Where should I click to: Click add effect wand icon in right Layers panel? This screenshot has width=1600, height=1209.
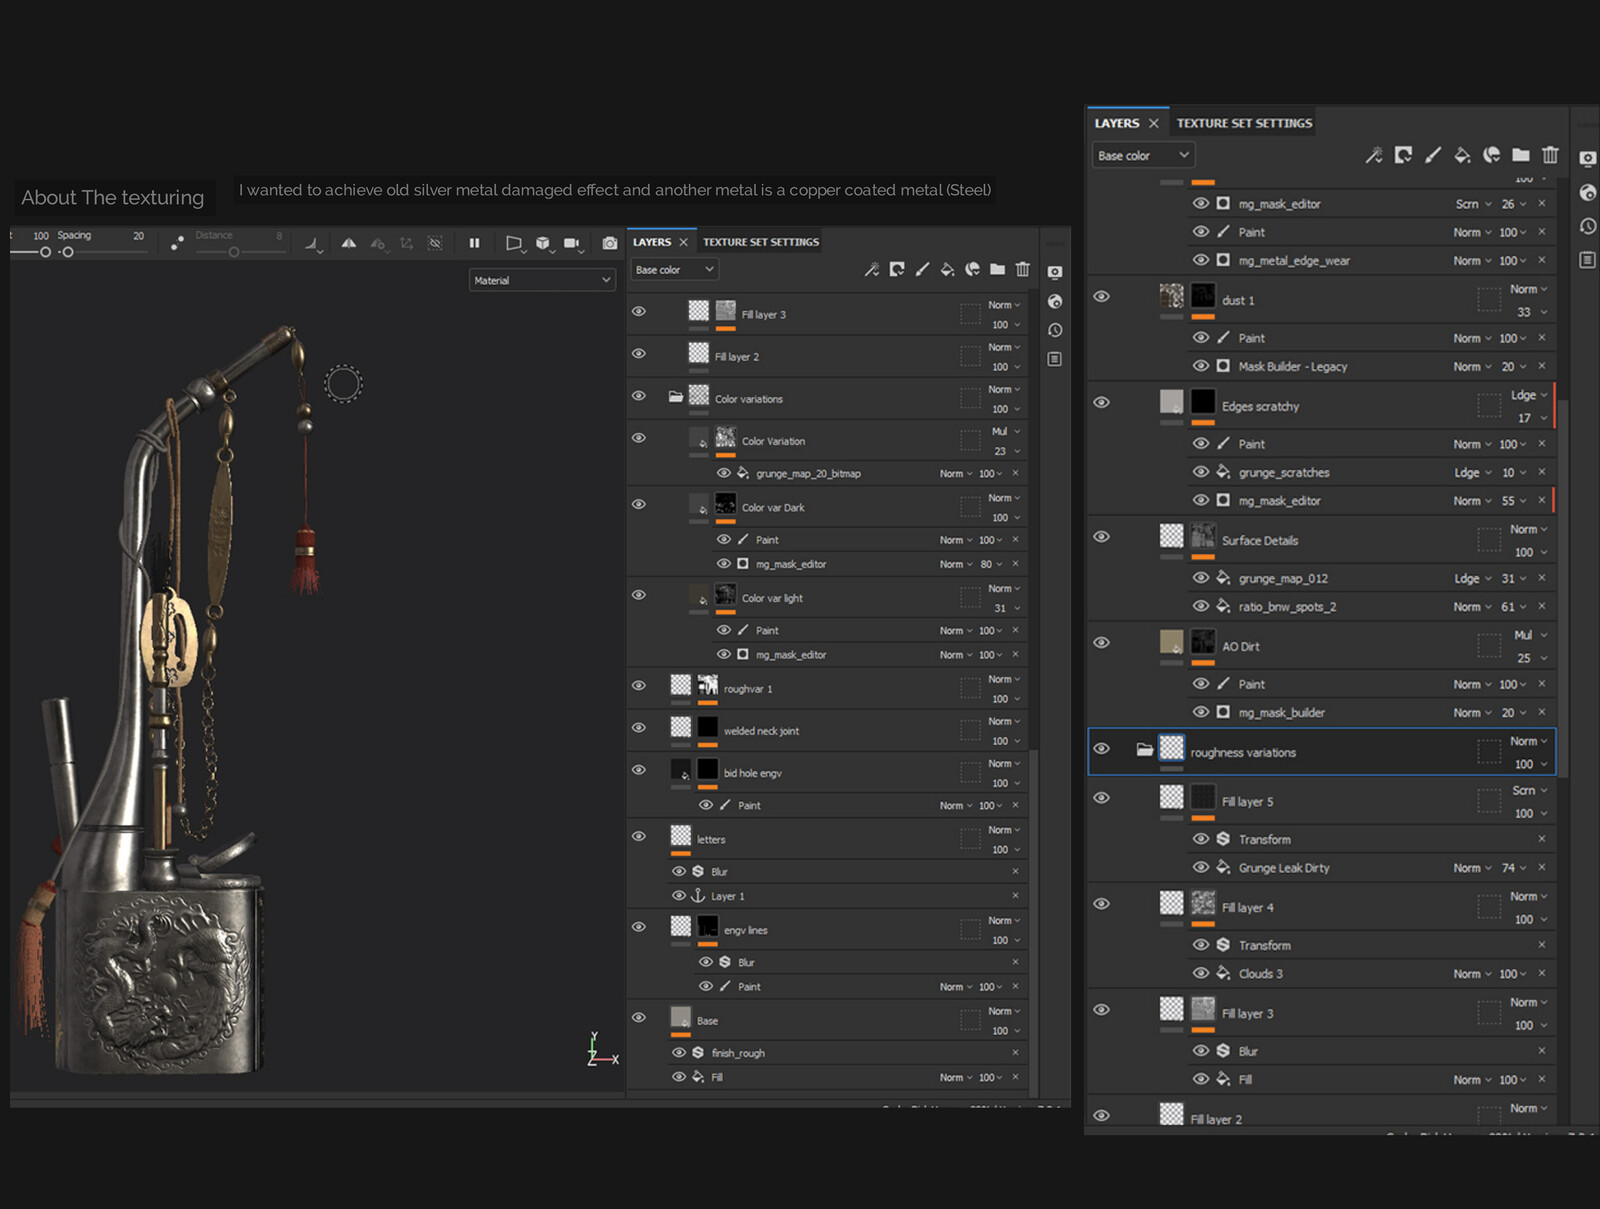point(1374,155)
